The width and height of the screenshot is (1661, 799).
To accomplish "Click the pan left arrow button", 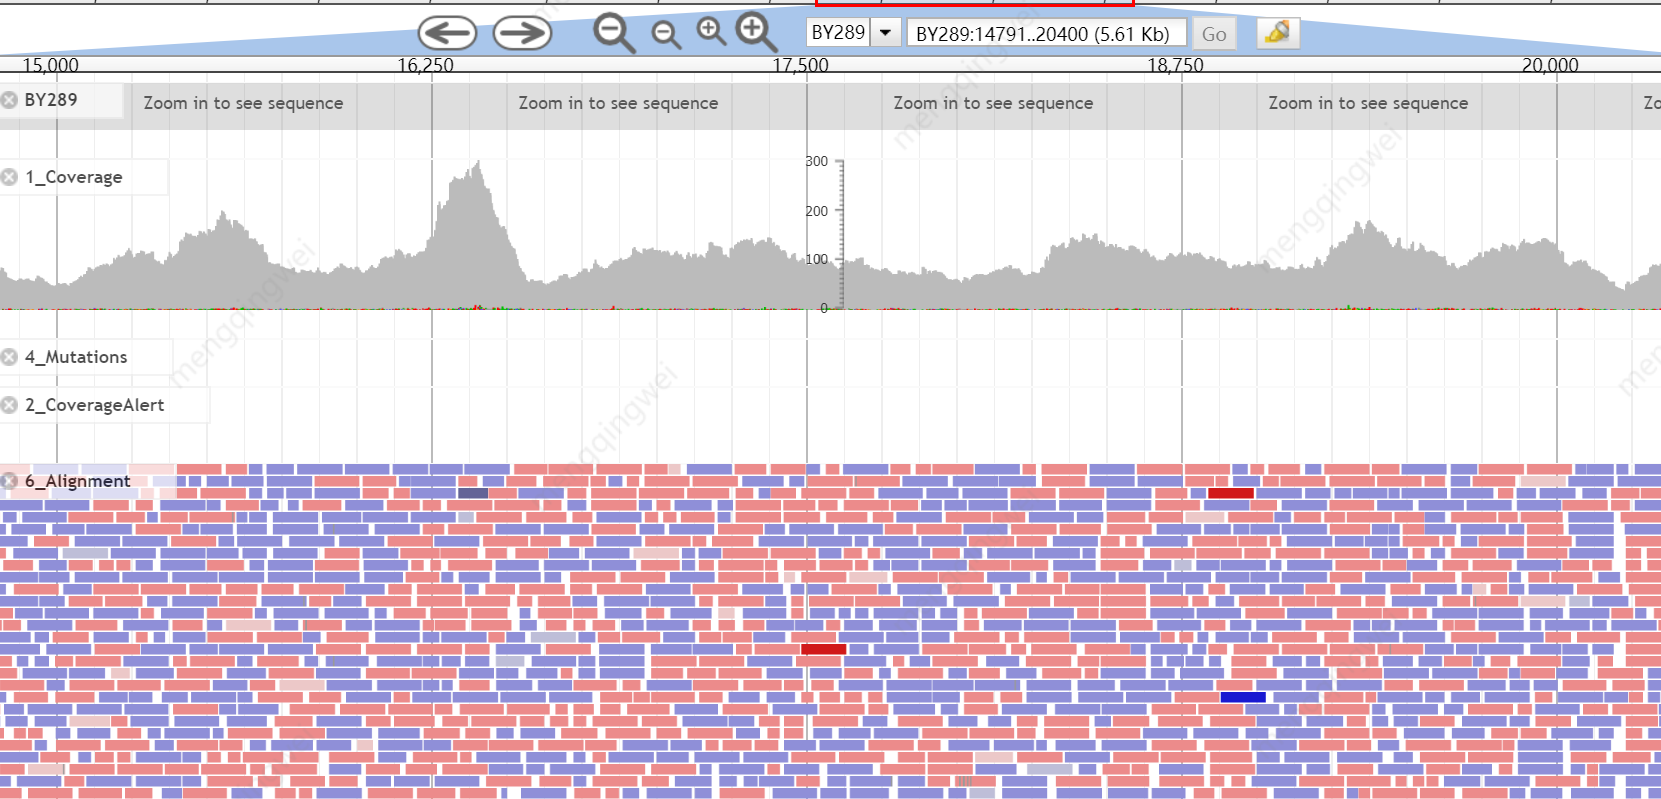I will tap(446, 33).
